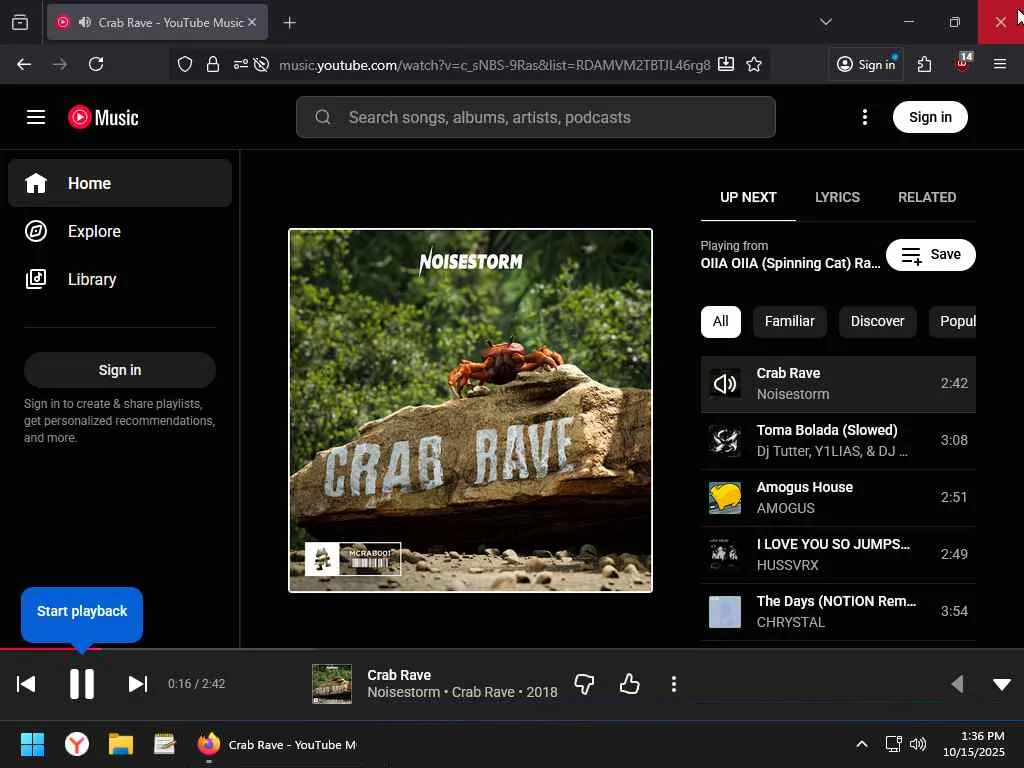Click the sidebar Sign in button
Image resolution: width=1024 pixels, height=768 pixels.
point(120,370)
